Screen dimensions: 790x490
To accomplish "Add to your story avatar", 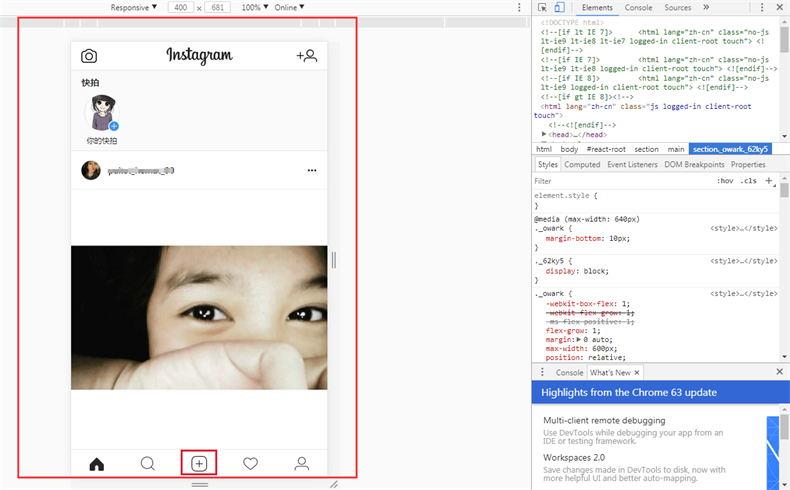I will [102, 113].
